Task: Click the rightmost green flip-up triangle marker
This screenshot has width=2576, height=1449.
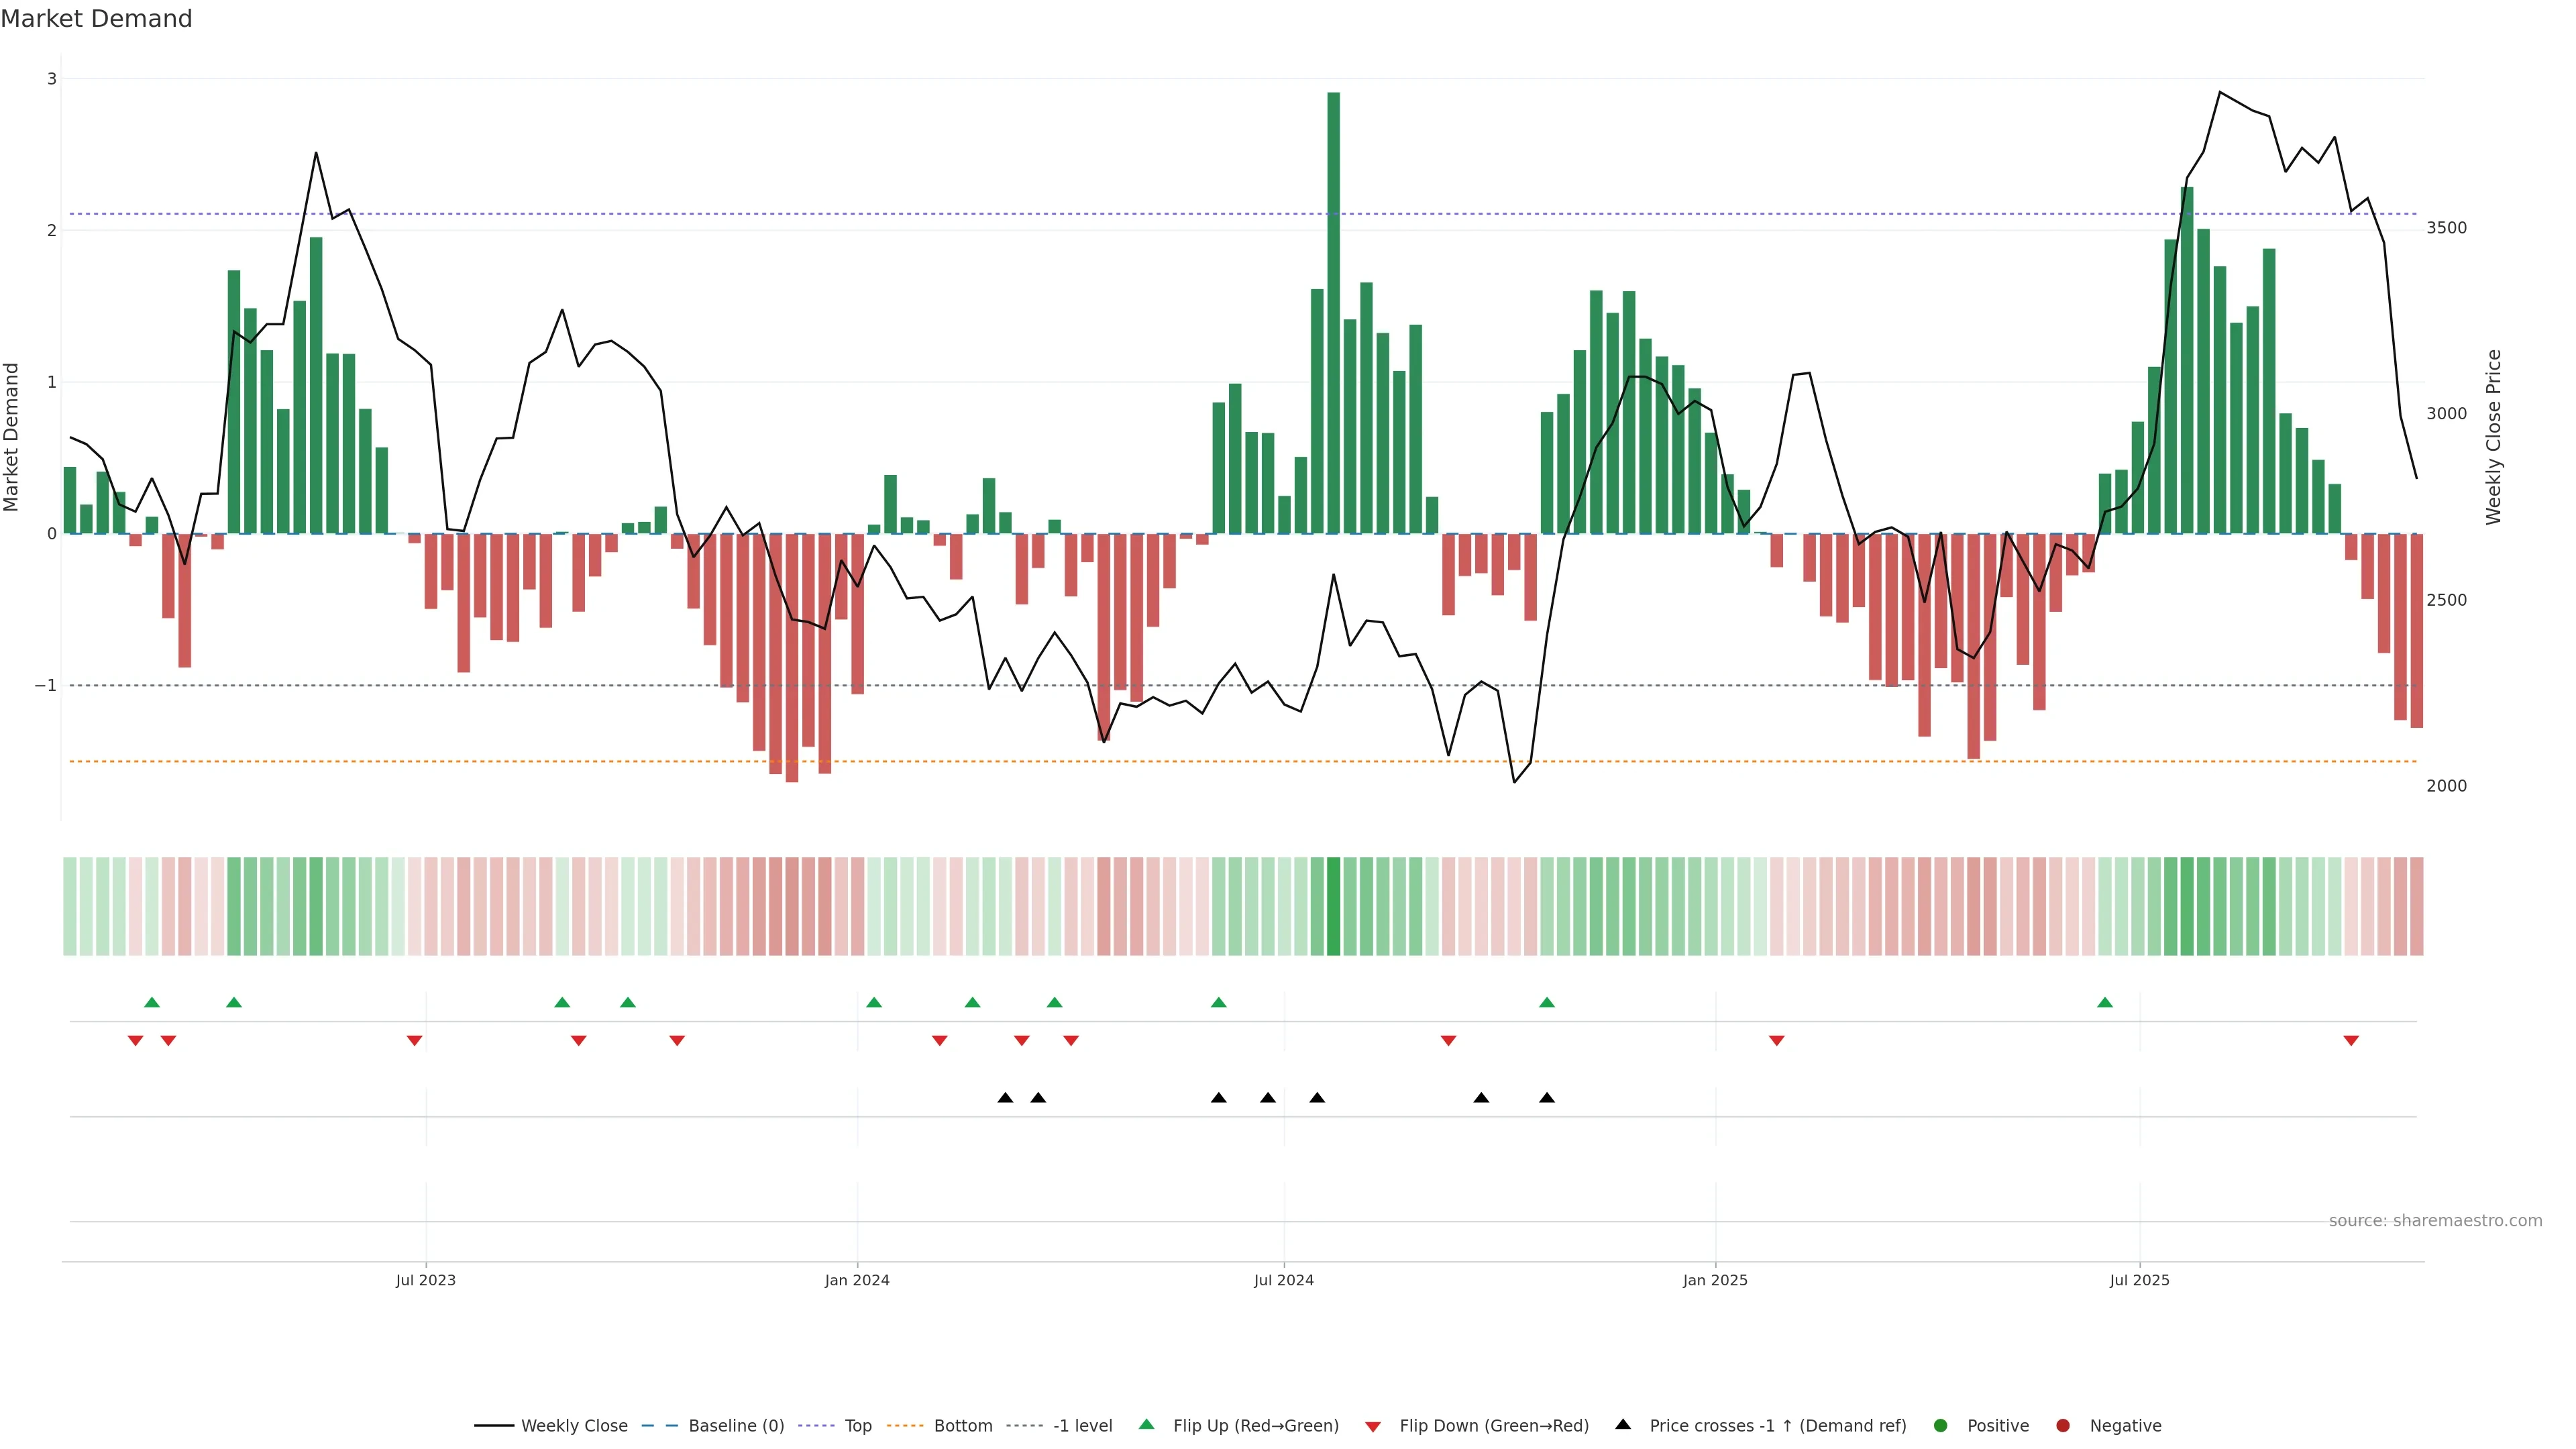Action: pyautogui.click(x=2105, y=1002)
